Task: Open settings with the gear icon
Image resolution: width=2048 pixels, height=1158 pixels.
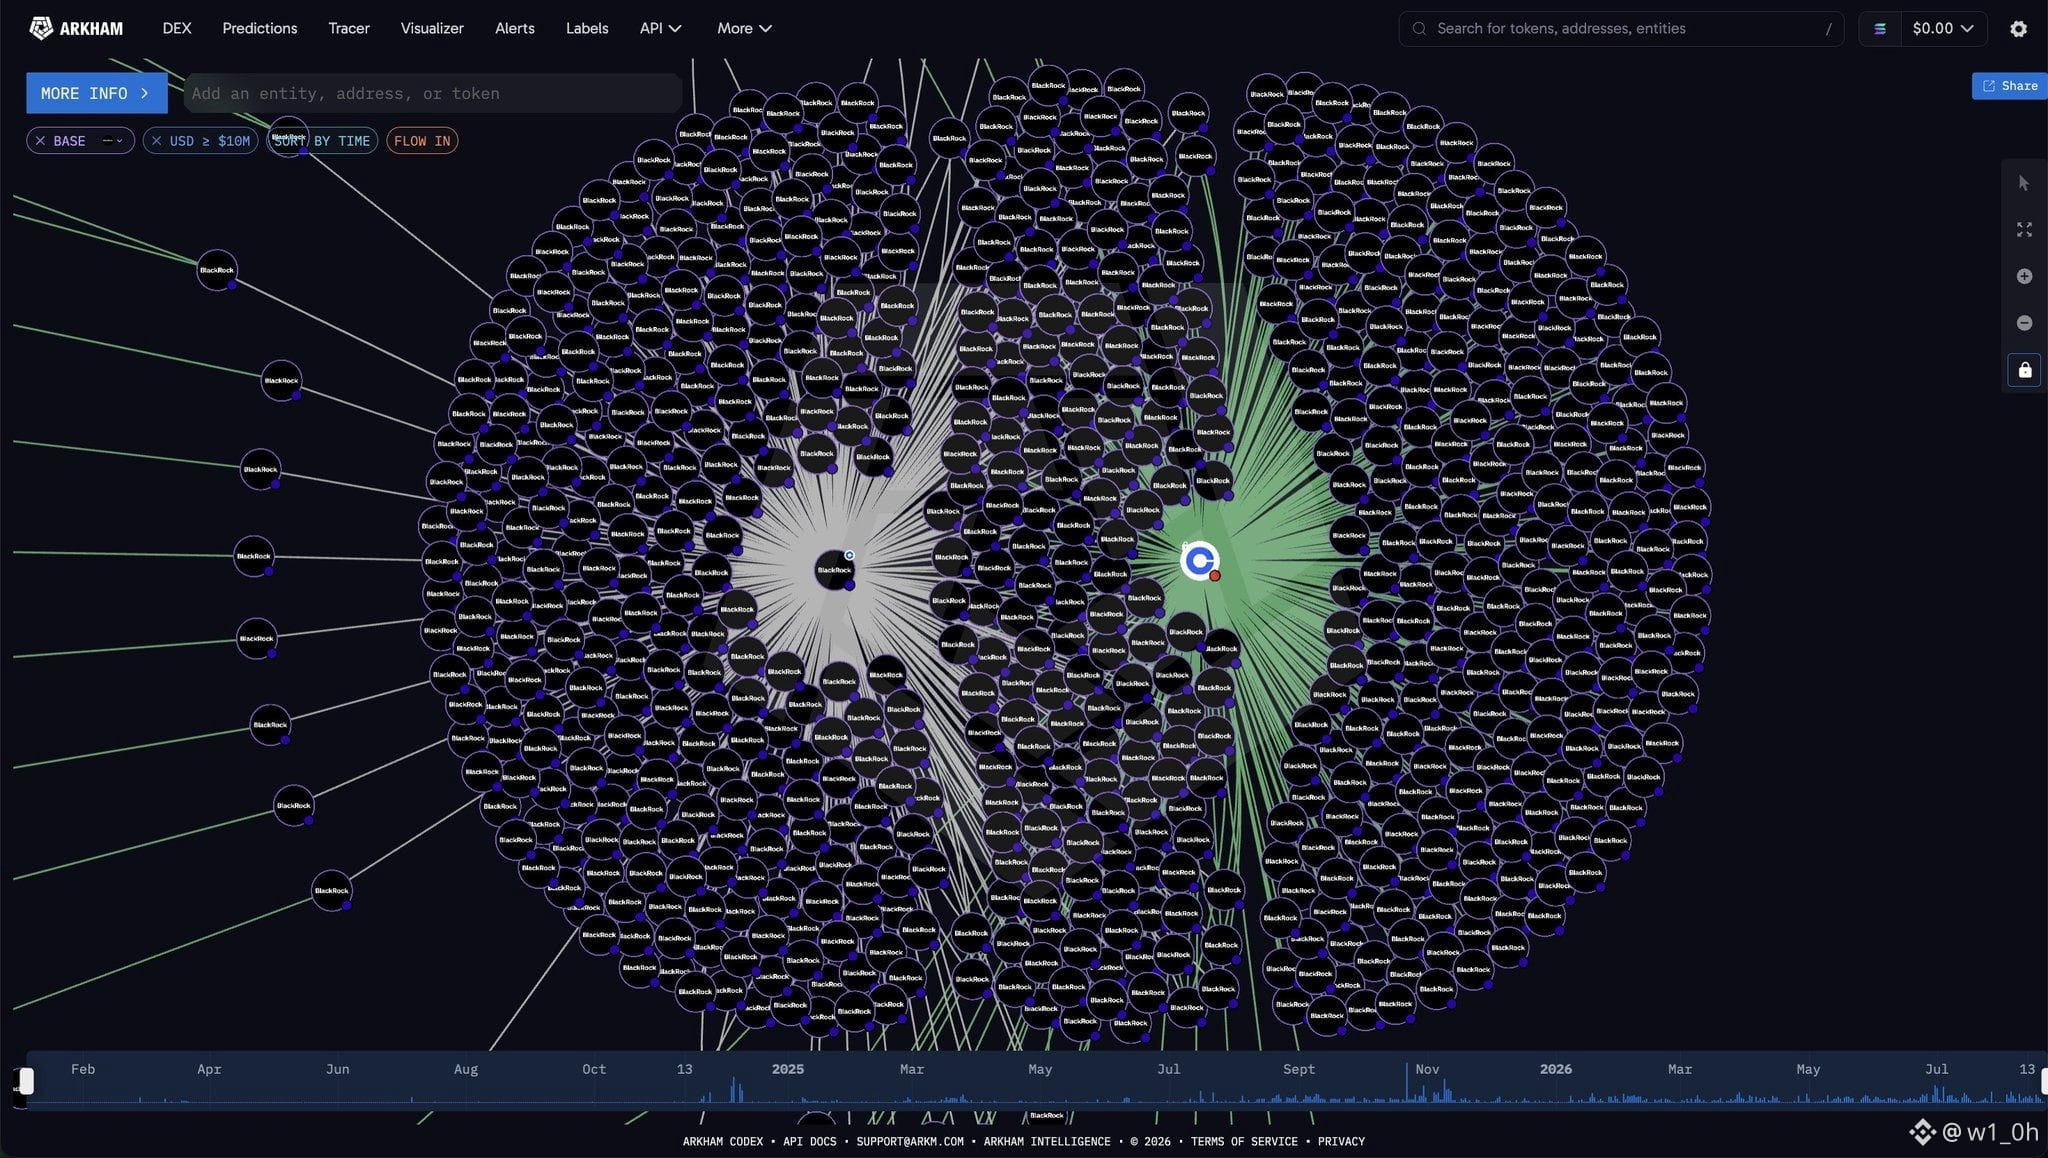Action: tap(2019, 29)
